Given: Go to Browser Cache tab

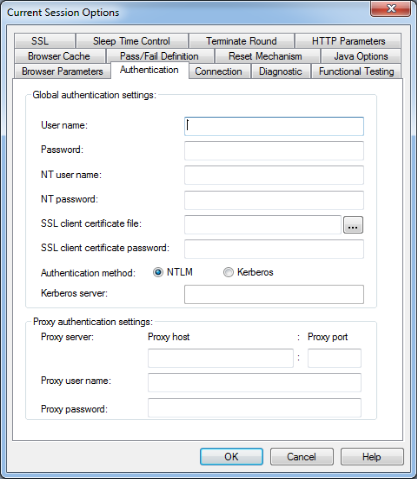Looking at the screenshot, I should (x=59, y=56).
